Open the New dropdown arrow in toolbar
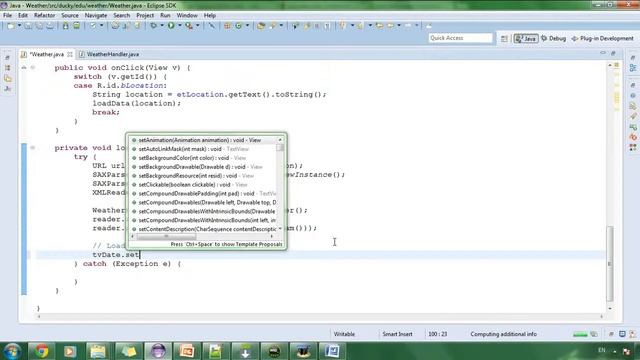 (19, 26)
